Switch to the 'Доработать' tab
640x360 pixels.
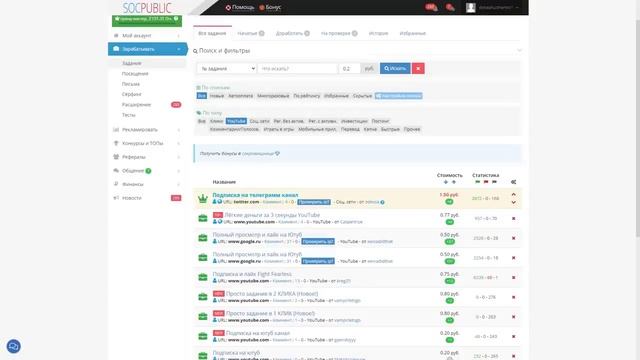click(x=293, y=33)
